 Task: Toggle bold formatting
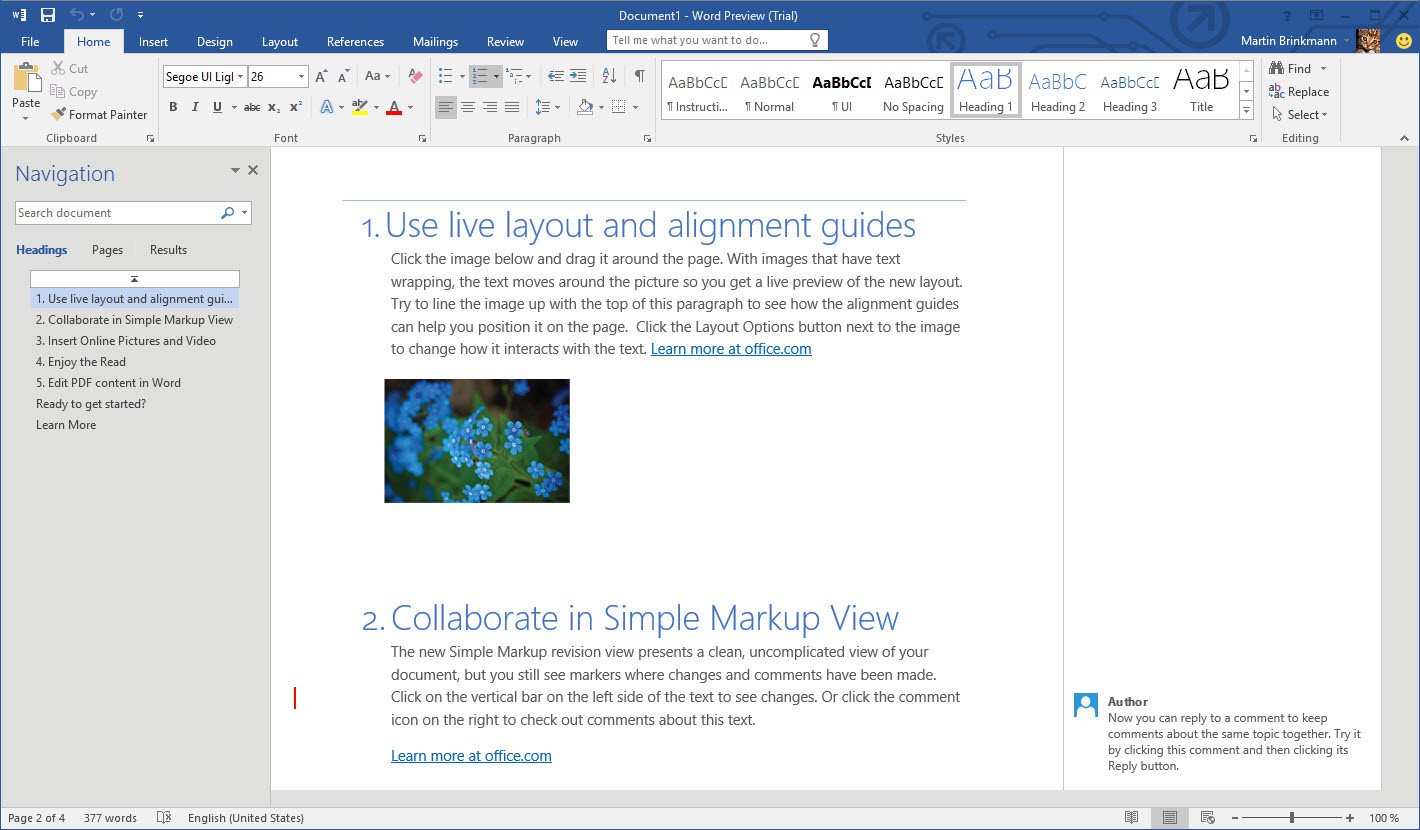(x=173, y=106)
